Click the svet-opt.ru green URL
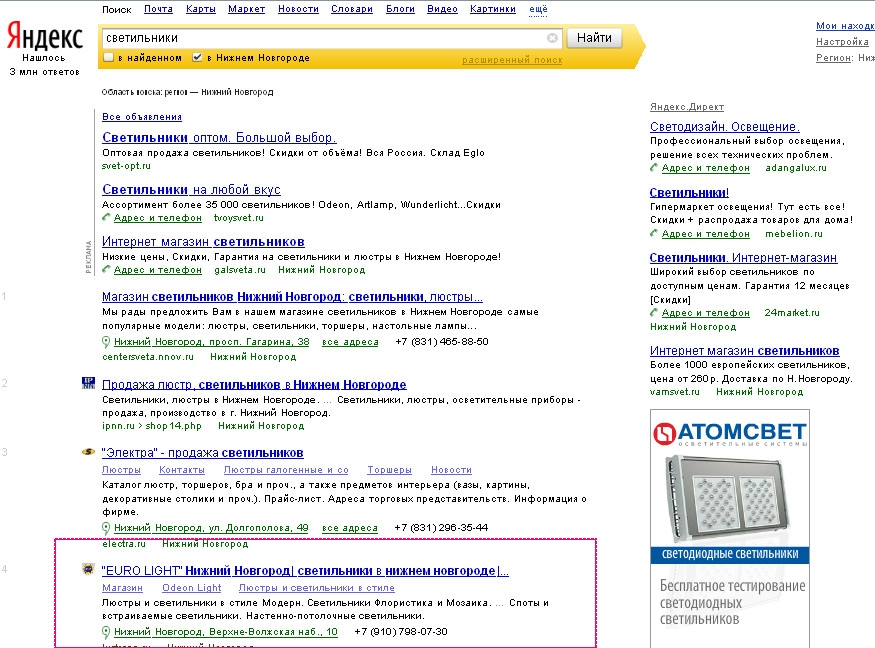The image size is (875, 648). pos(126,166)
